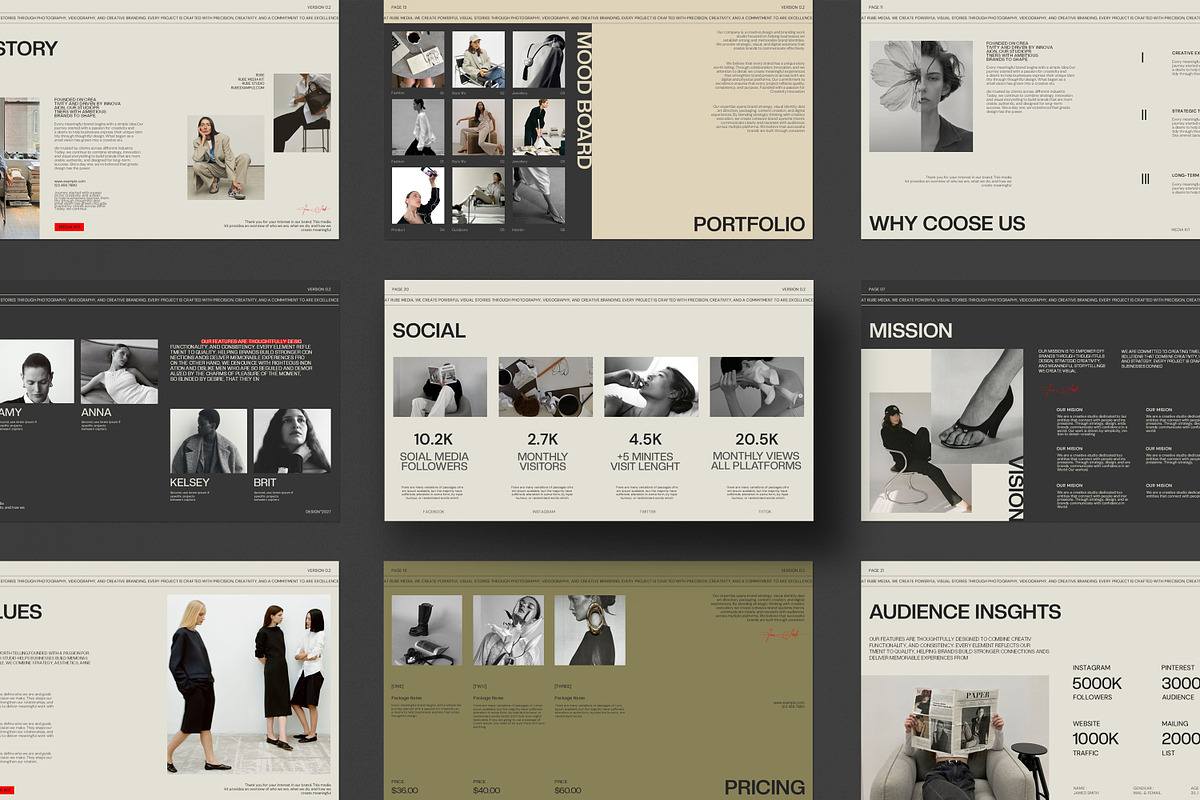Viewport: 1200px width, 800px height.
Task: Select the KELSEY team member name
Action: pos(190,482)
